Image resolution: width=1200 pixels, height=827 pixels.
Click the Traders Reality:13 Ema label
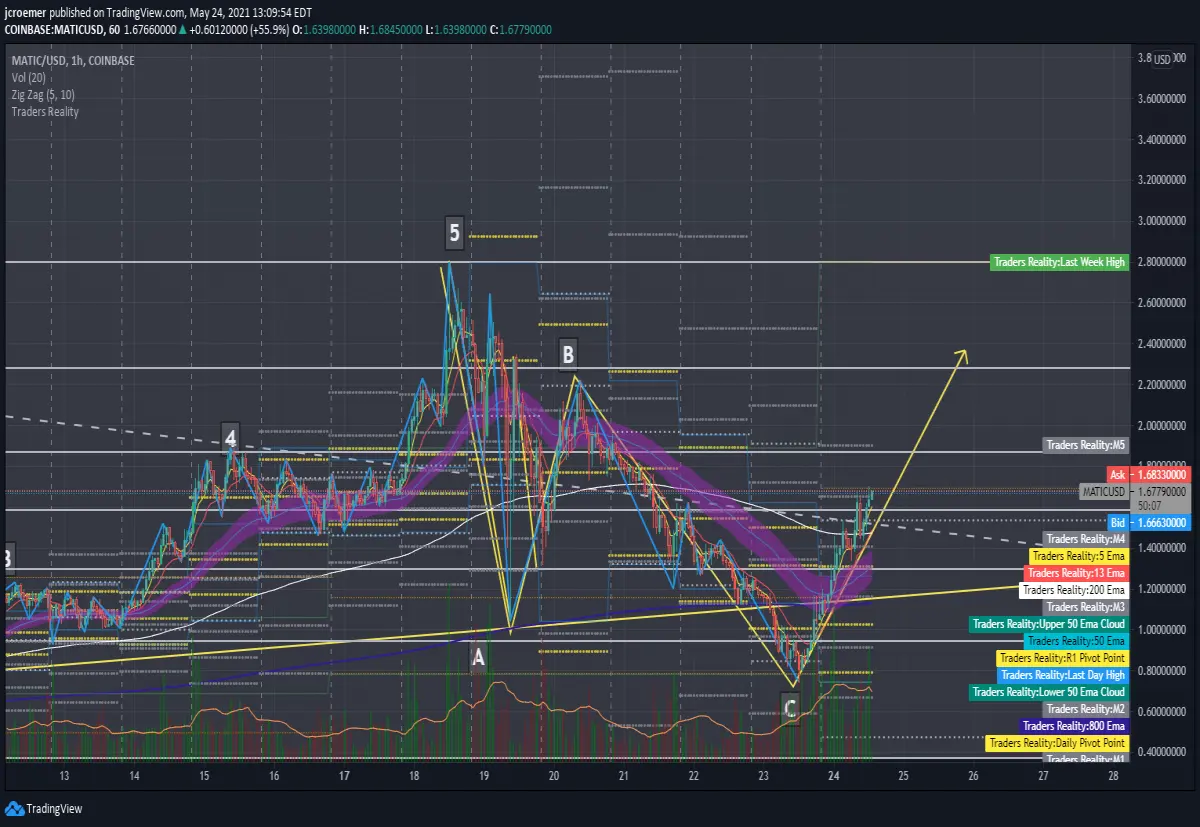(1076, 573)
